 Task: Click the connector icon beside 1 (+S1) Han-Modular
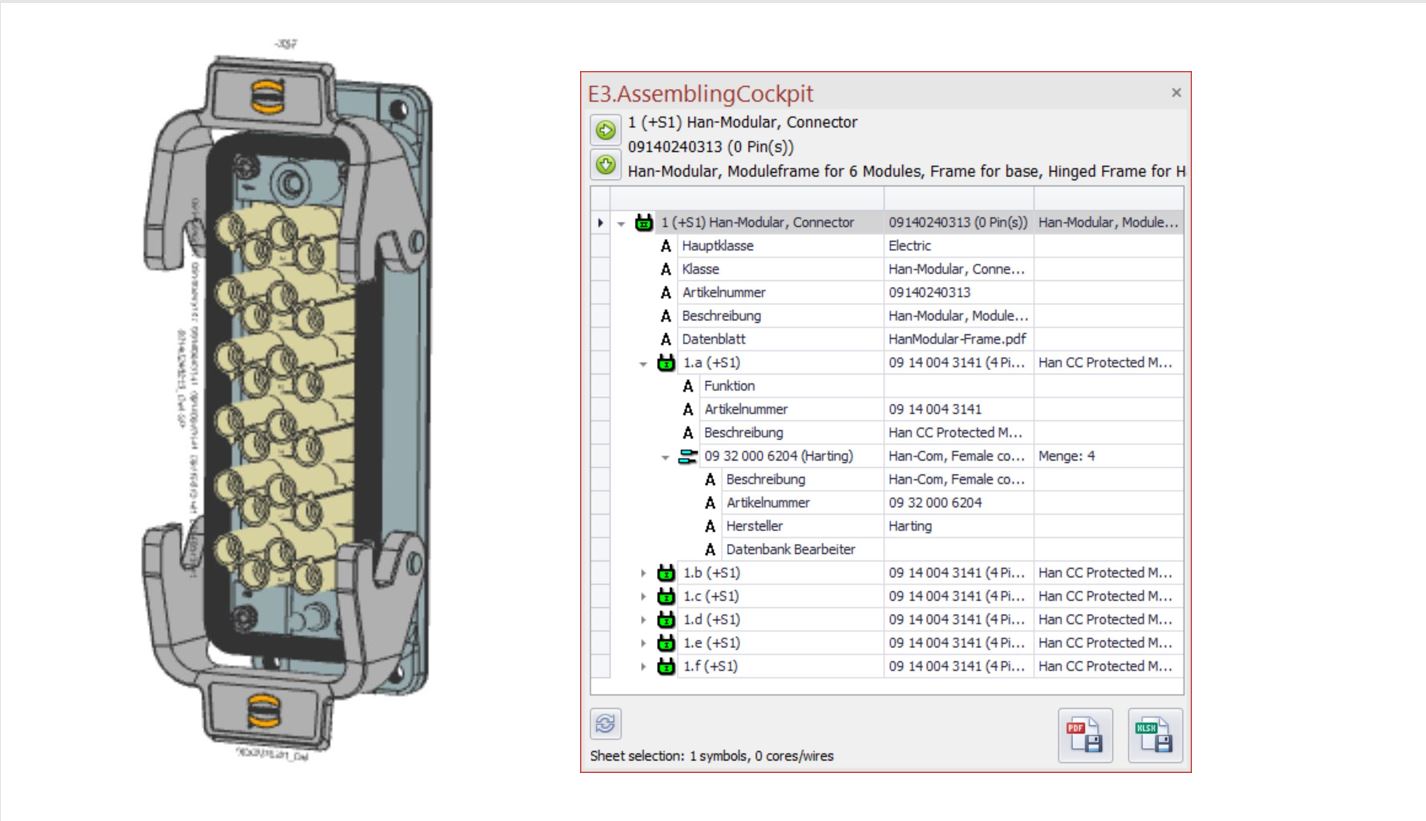[644, 222]
